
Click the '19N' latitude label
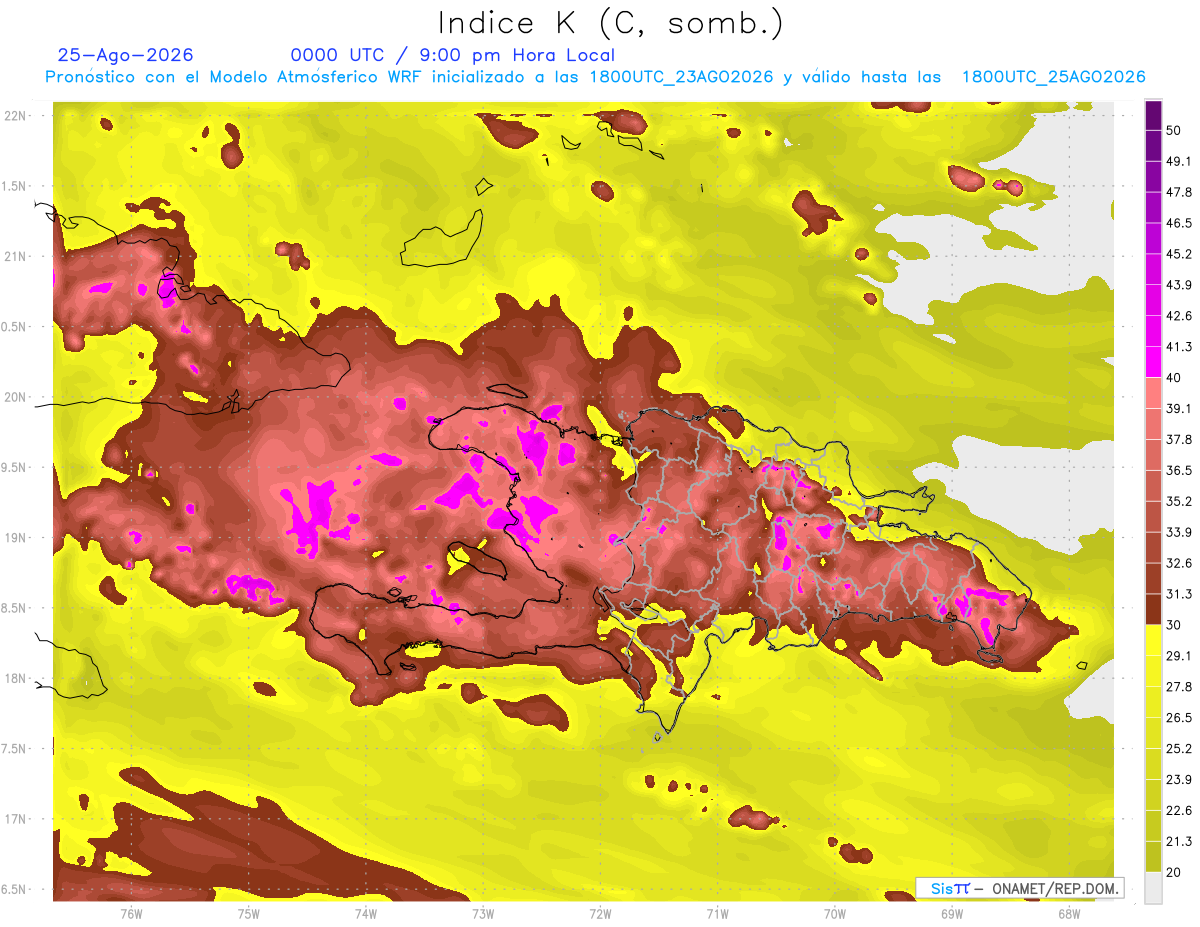tap(15, 538)
